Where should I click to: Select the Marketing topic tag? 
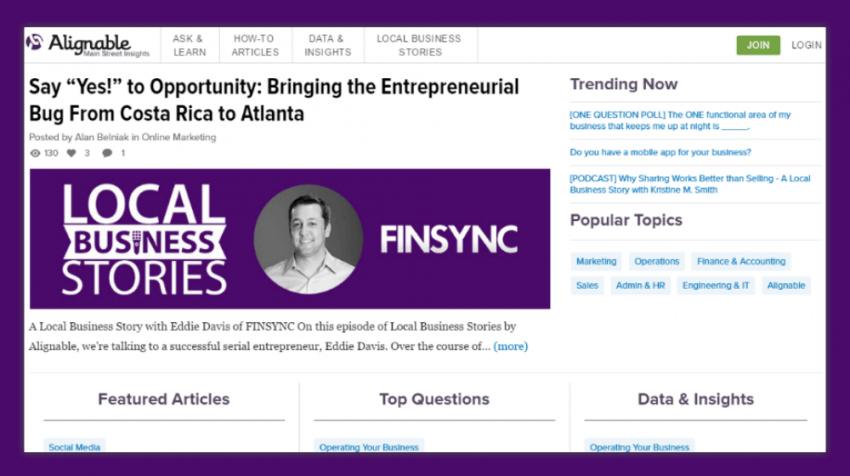tap(596, 261)
